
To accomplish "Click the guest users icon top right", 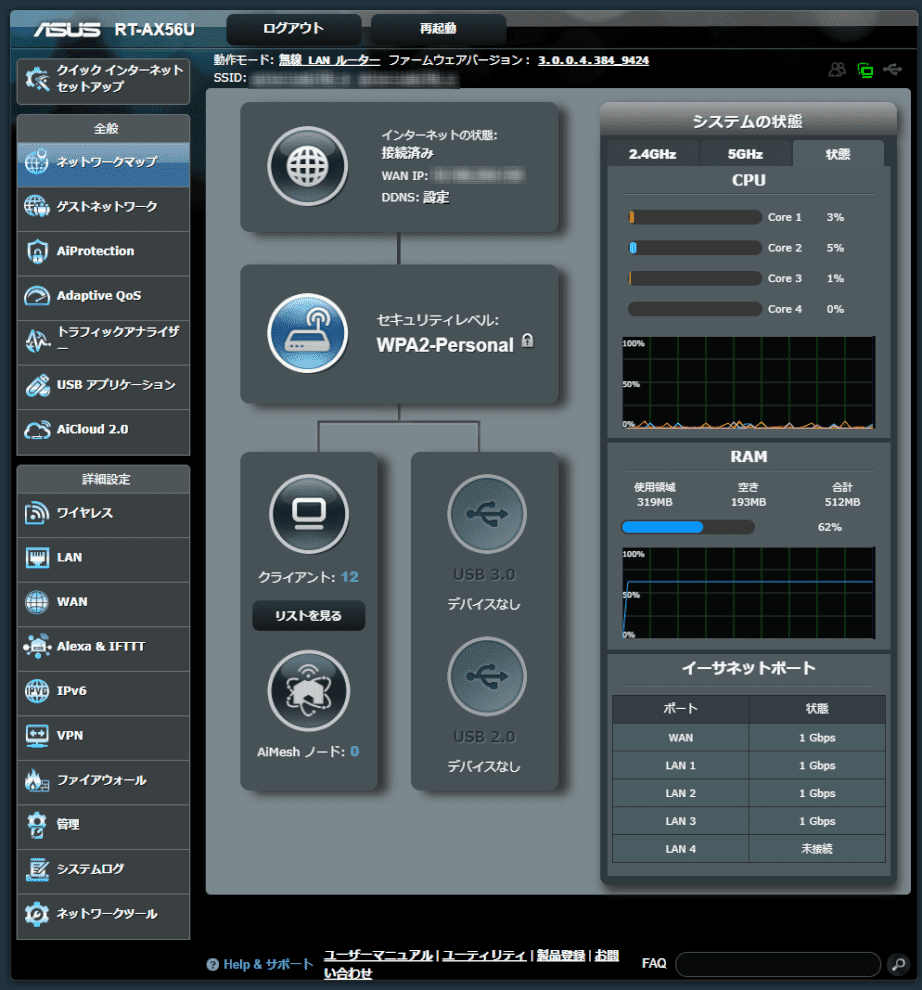I will (837, 69).
